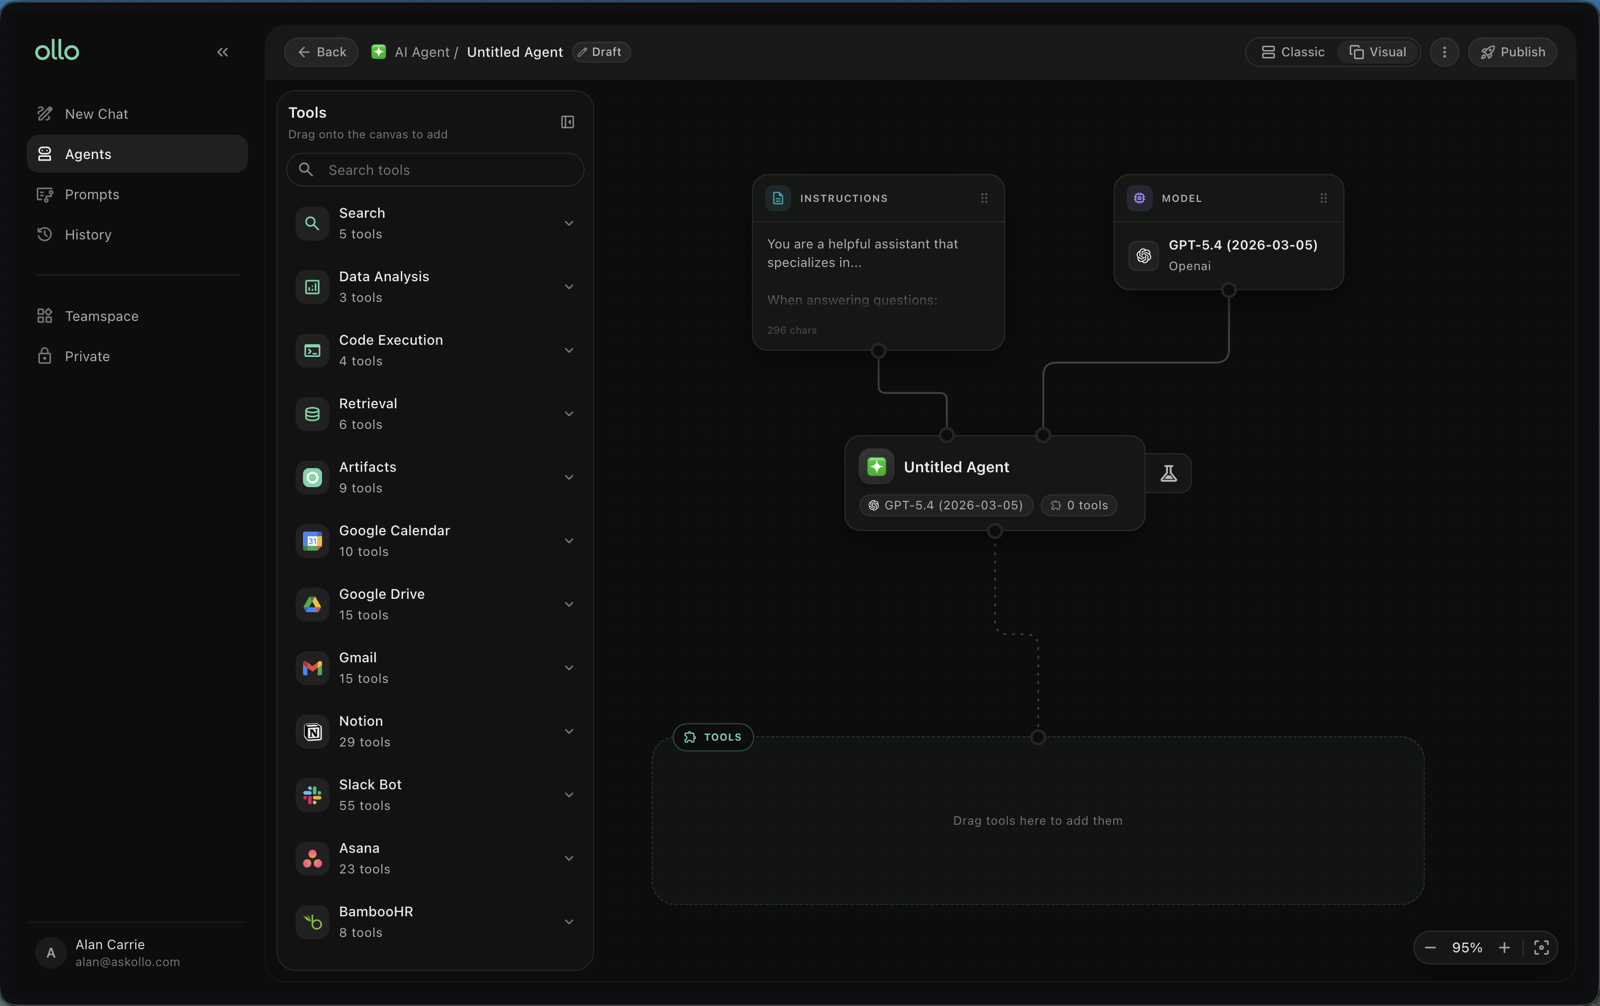
Task: Click the Google Drive icon
Action: click(x=312, y=604)
